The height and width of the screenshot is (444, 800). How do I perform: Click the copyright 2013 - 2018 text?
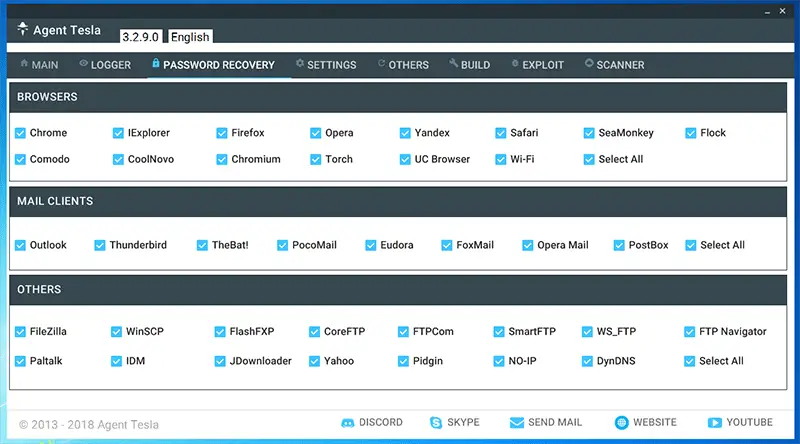pos(89,425)
